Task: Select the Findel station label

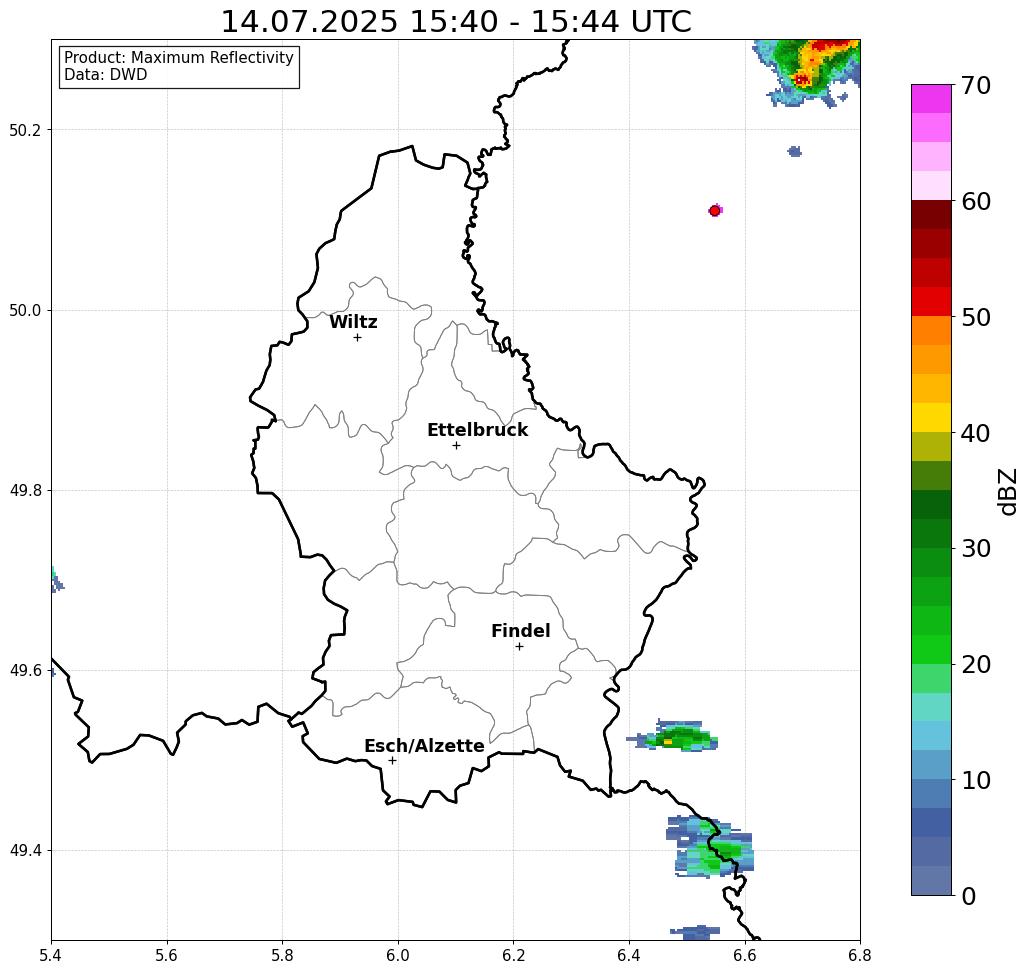Action: (x=520, y=631)
